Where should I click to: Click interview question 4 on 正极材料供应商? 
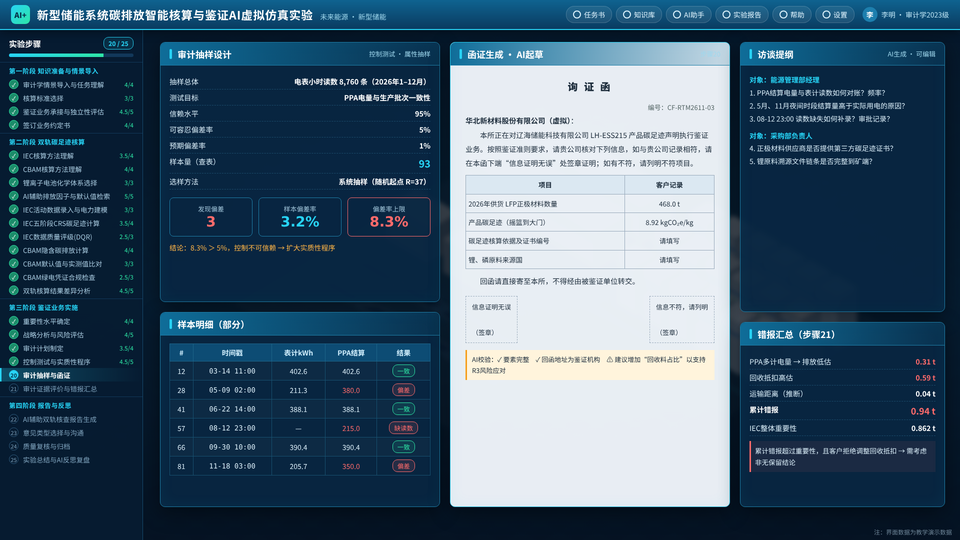pyautogui.click(x=821, y=148)
